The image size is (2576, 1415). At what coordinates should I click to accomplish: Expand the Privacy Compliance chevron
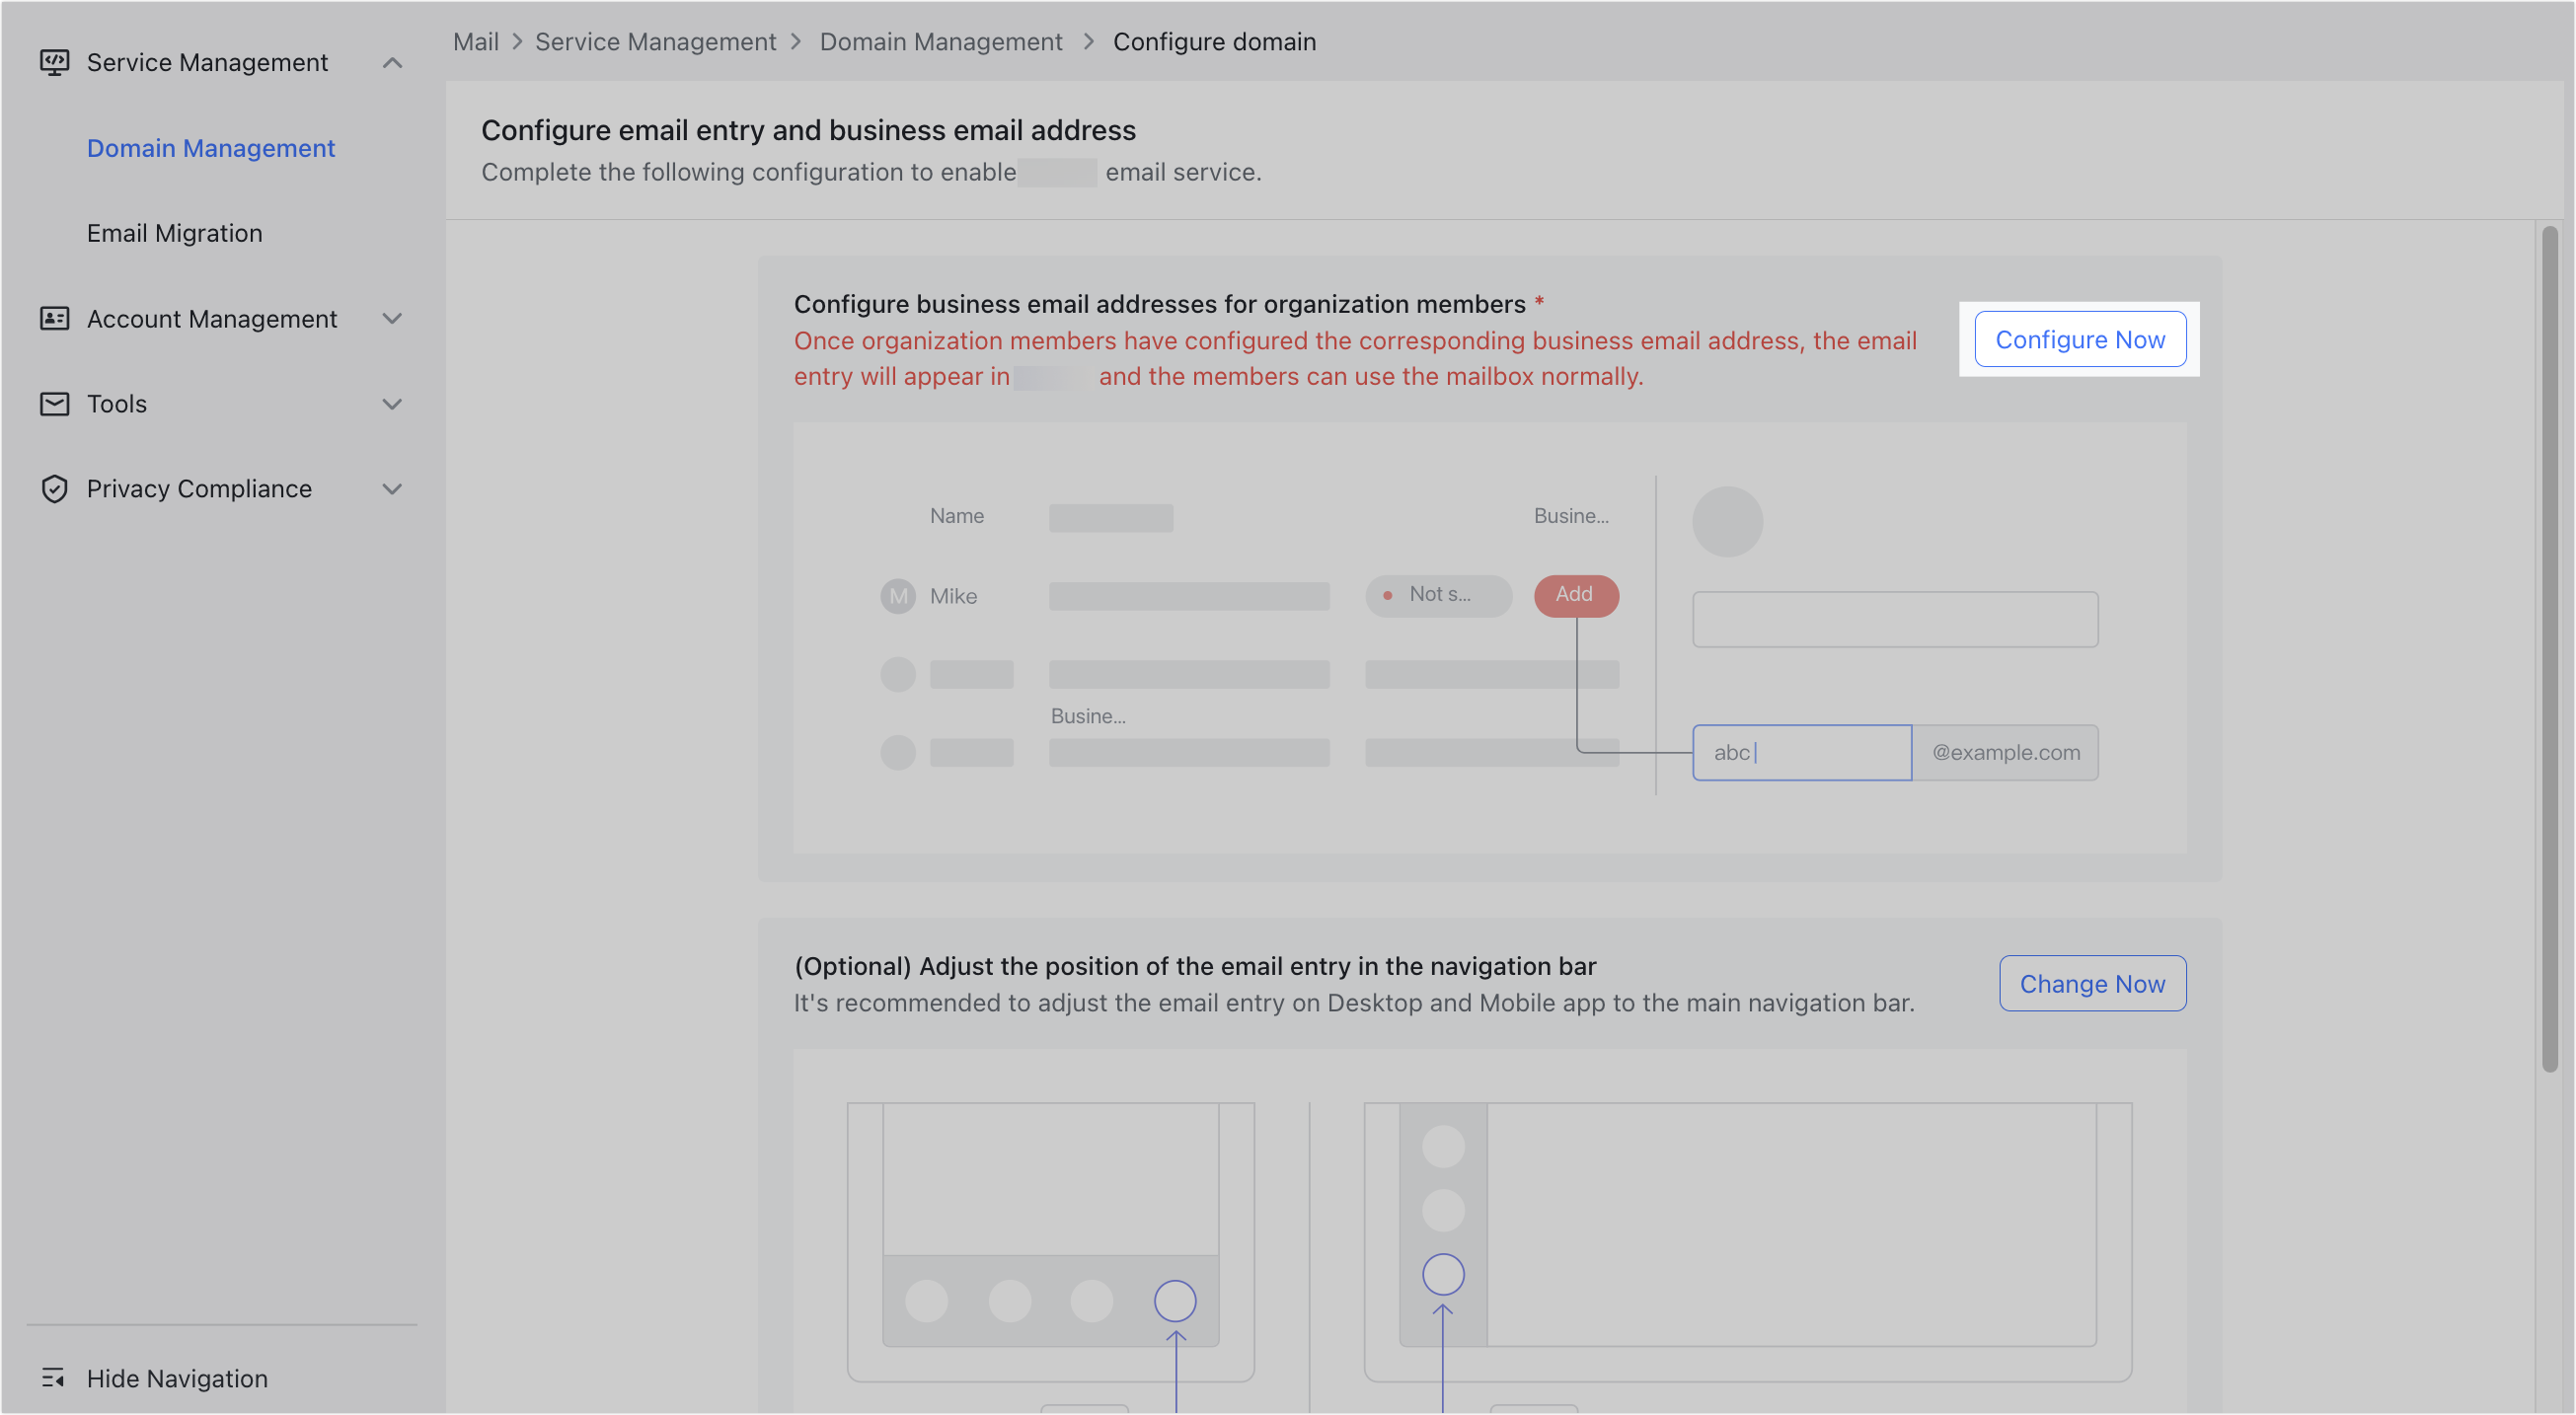click(392, 488)
